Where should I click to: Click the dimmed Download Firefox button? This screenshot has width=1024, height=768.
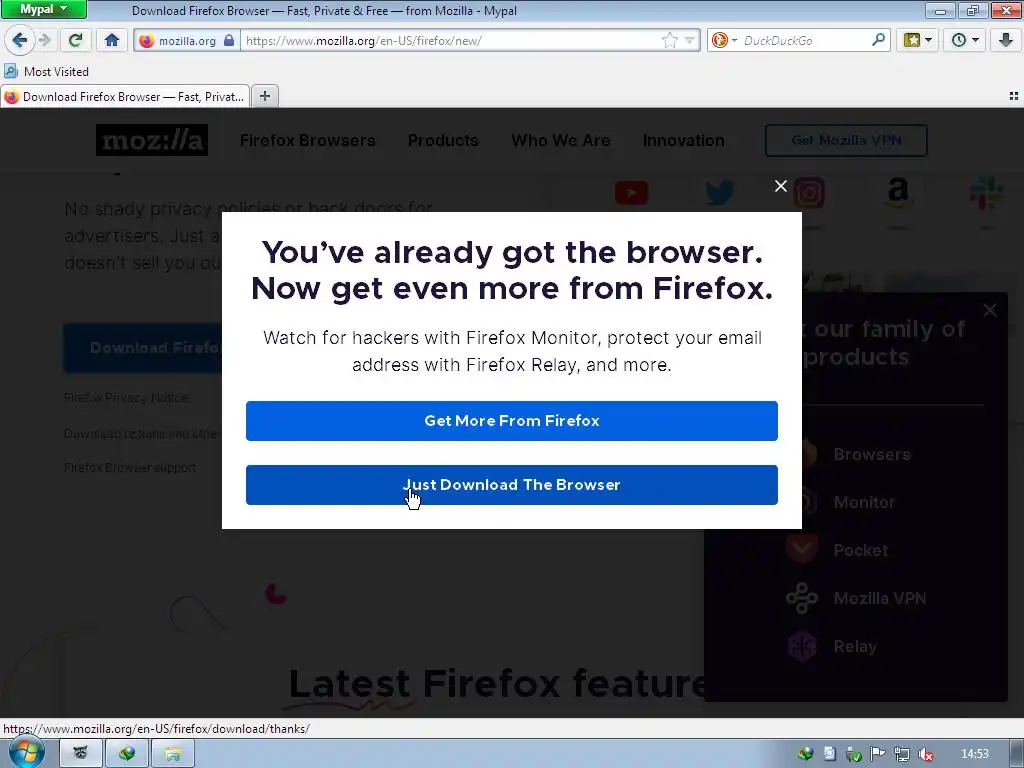click(142, 347)
